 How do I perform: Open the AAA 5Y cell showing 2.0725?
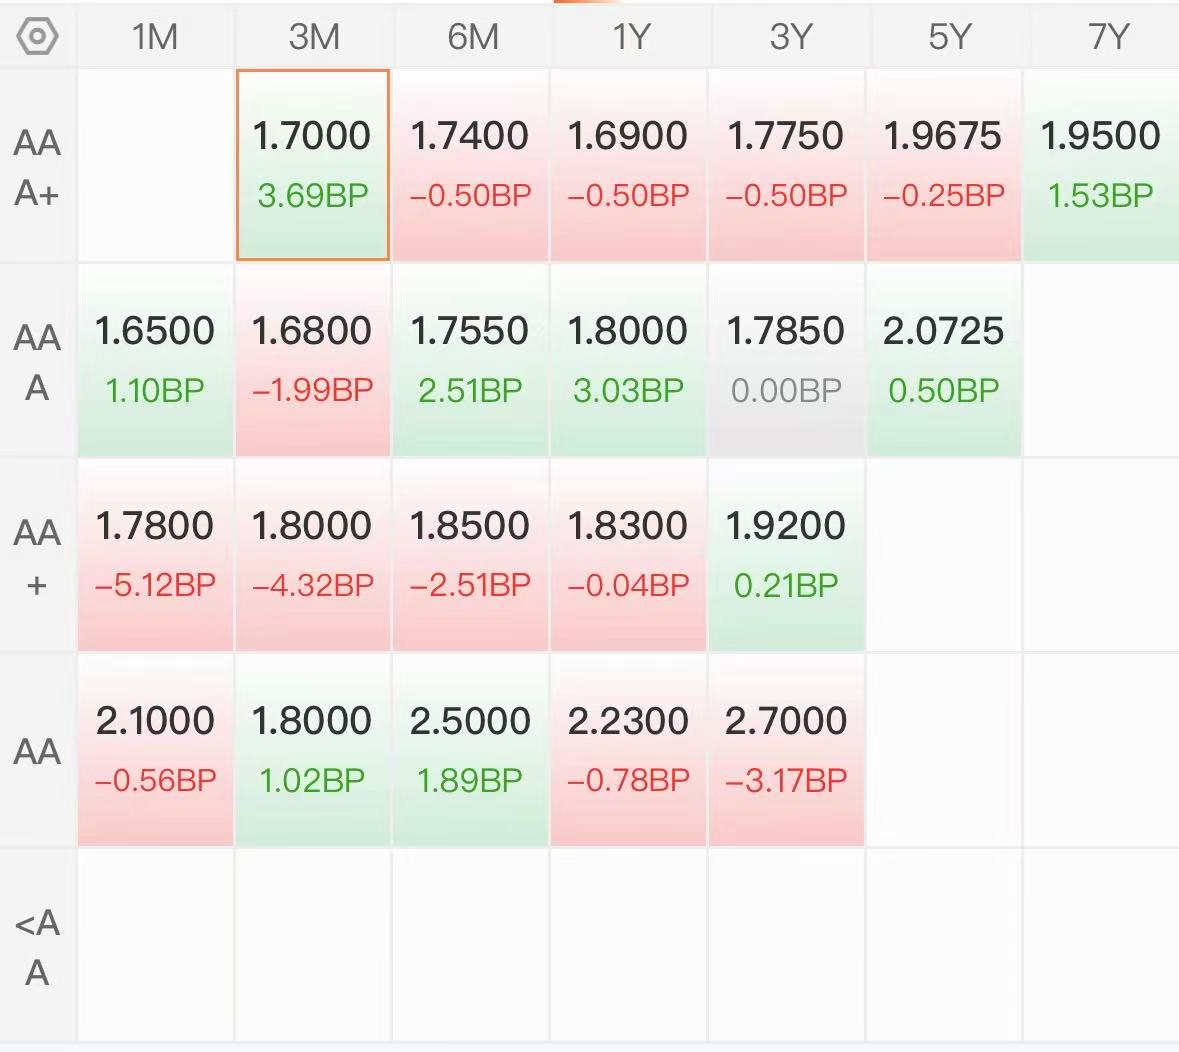944,360
